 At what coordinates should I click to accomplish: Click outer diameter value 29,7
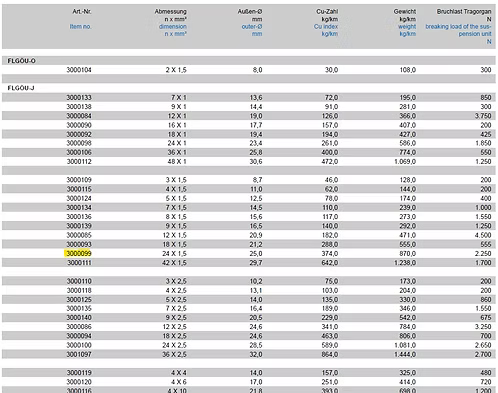coord(256,263)
